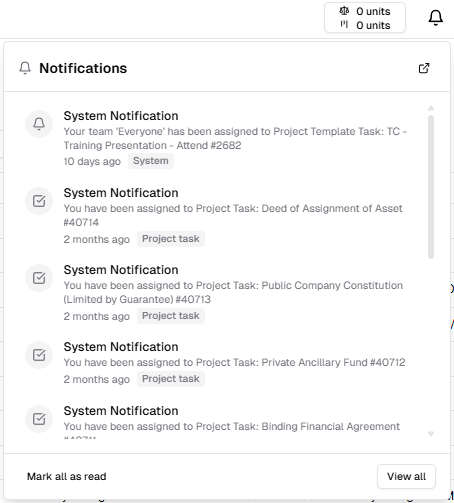454x503 pixels.
Task: Open the 0 units counter widget
Action: [x=365, y=18]
